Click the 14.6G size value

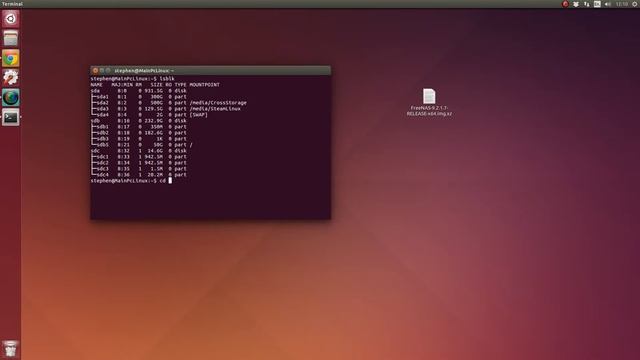tap(155, 151)
